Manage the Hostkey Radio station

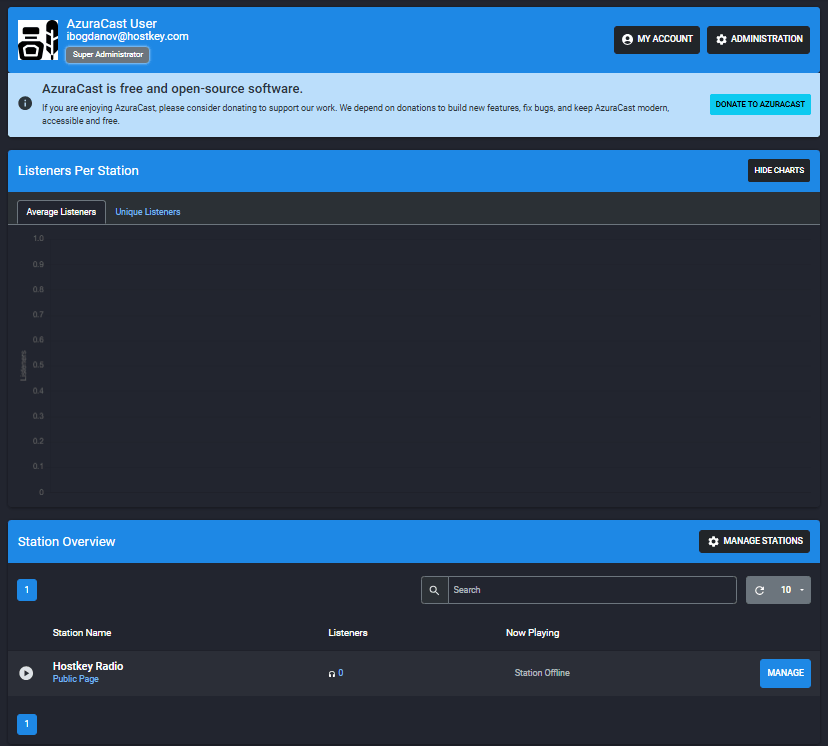[x=784, y=673]
